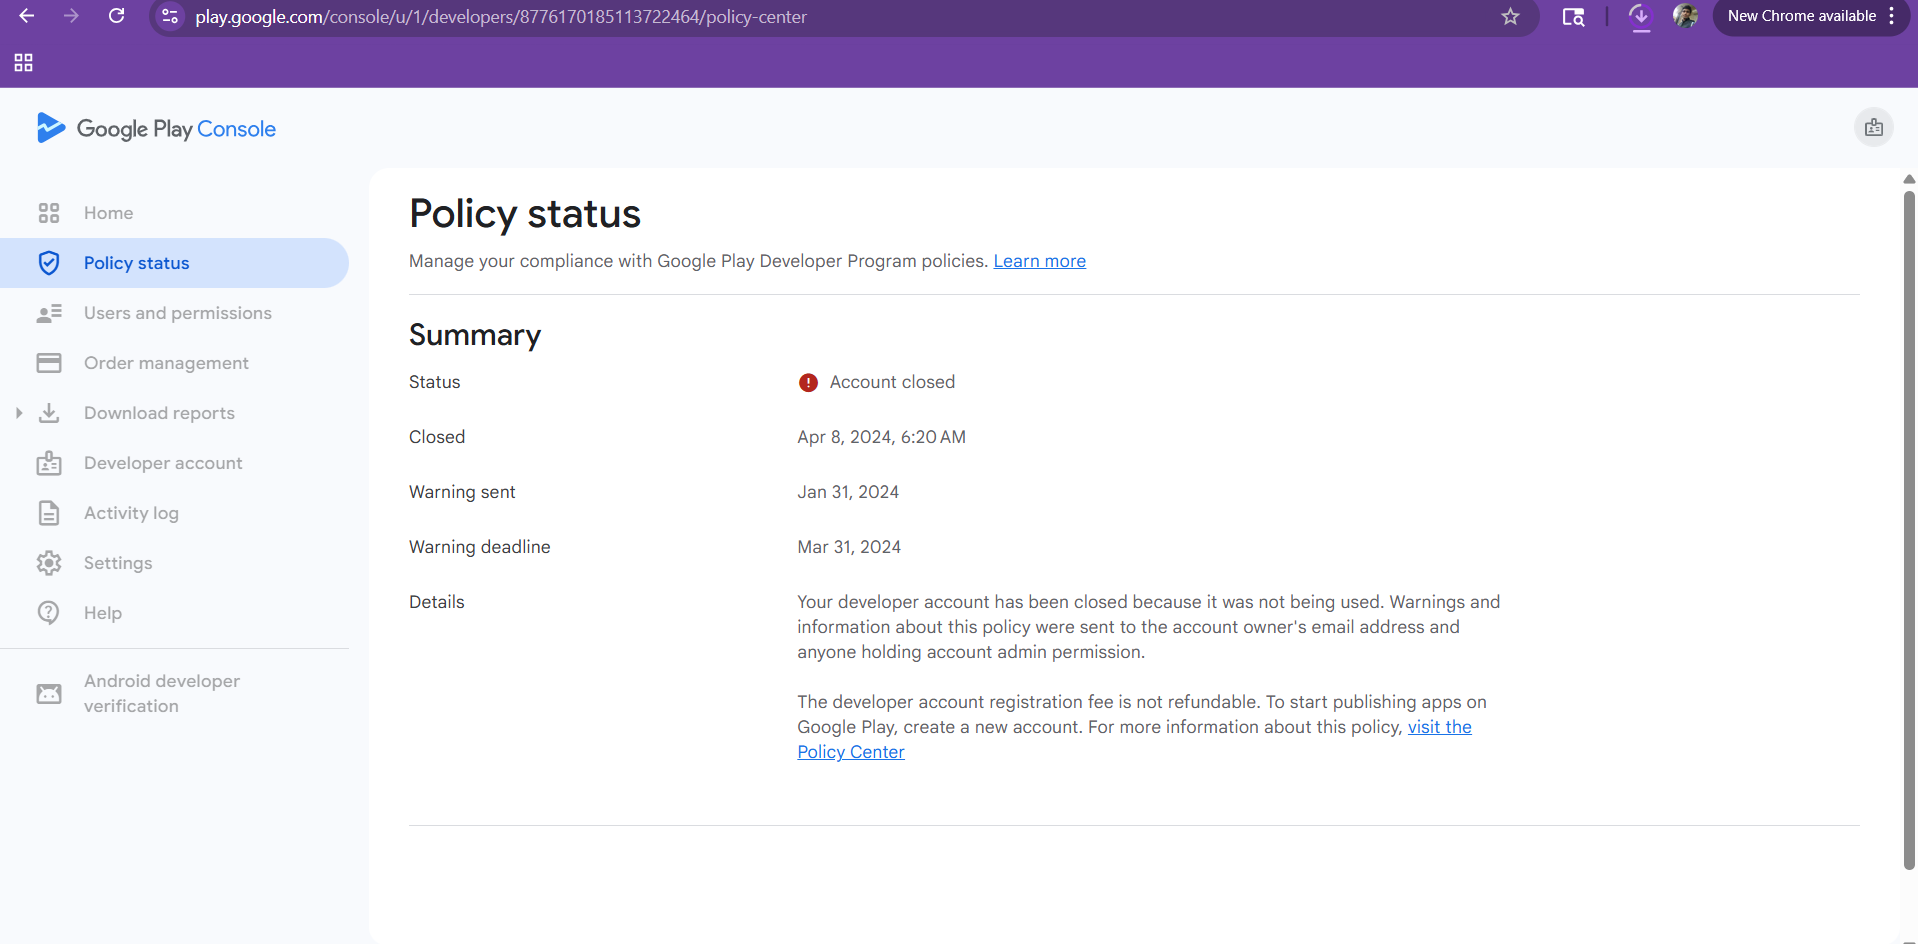Open the Chrome three-dot menu
Viewport: 1918px width, 944px height.
(1892, 16)
